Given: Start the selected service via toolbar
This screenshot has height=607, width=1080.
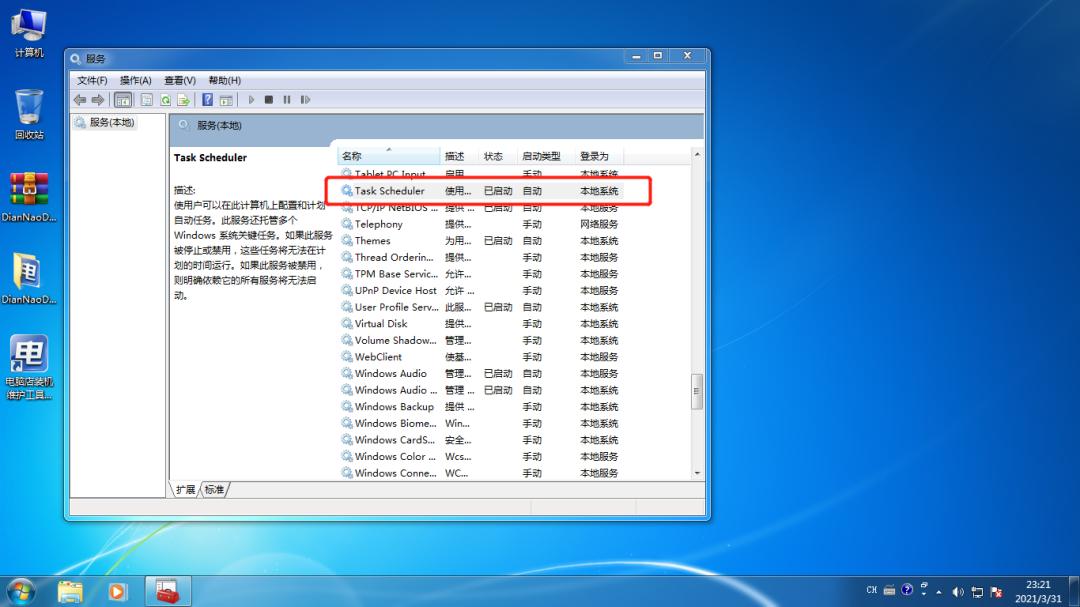Looking at the screenshot, I should pos(250,99).
